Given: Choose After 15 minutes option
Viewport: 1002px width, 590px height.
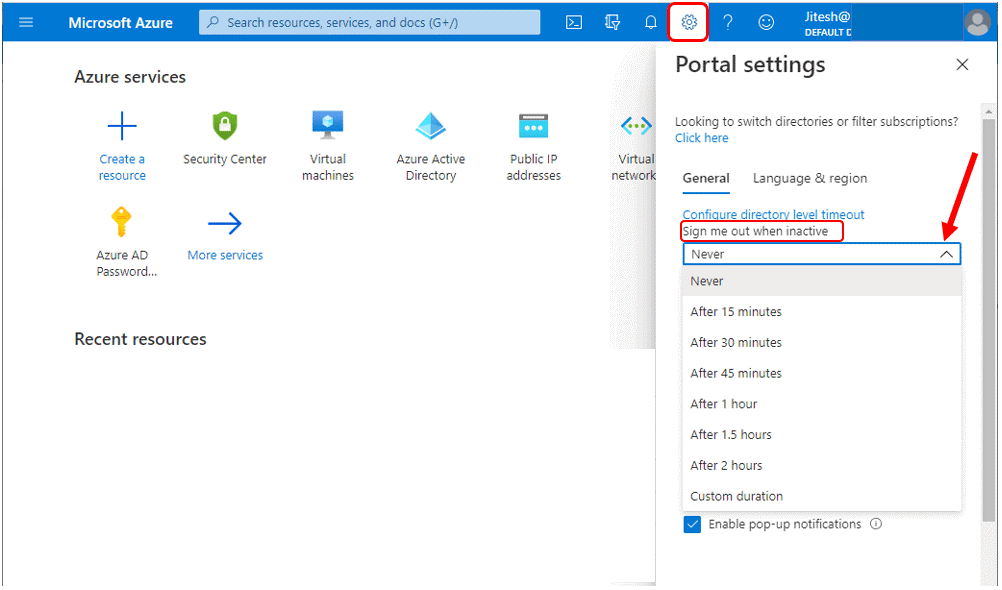Looking at the screenshot, I should pos(822,312).
